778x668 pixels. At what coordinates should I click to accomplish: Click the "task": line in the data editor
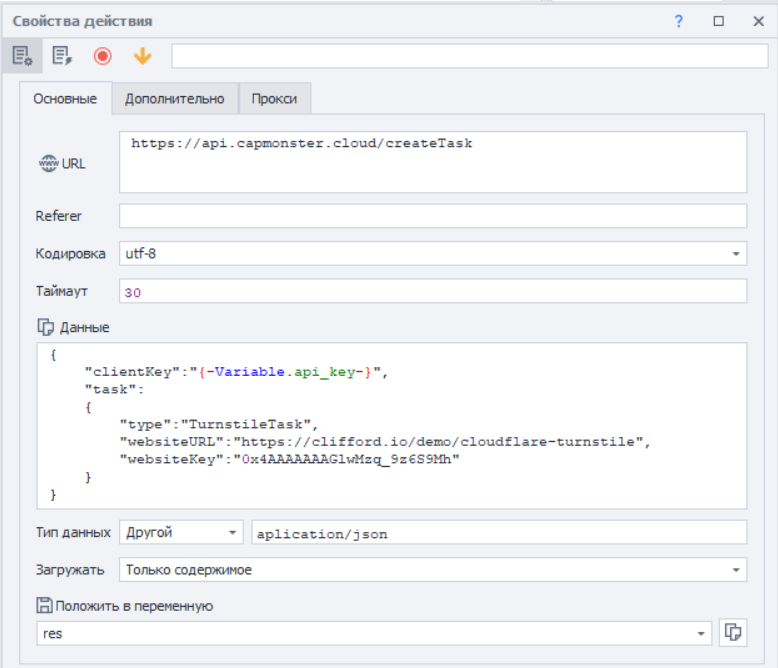click(114, 389)
